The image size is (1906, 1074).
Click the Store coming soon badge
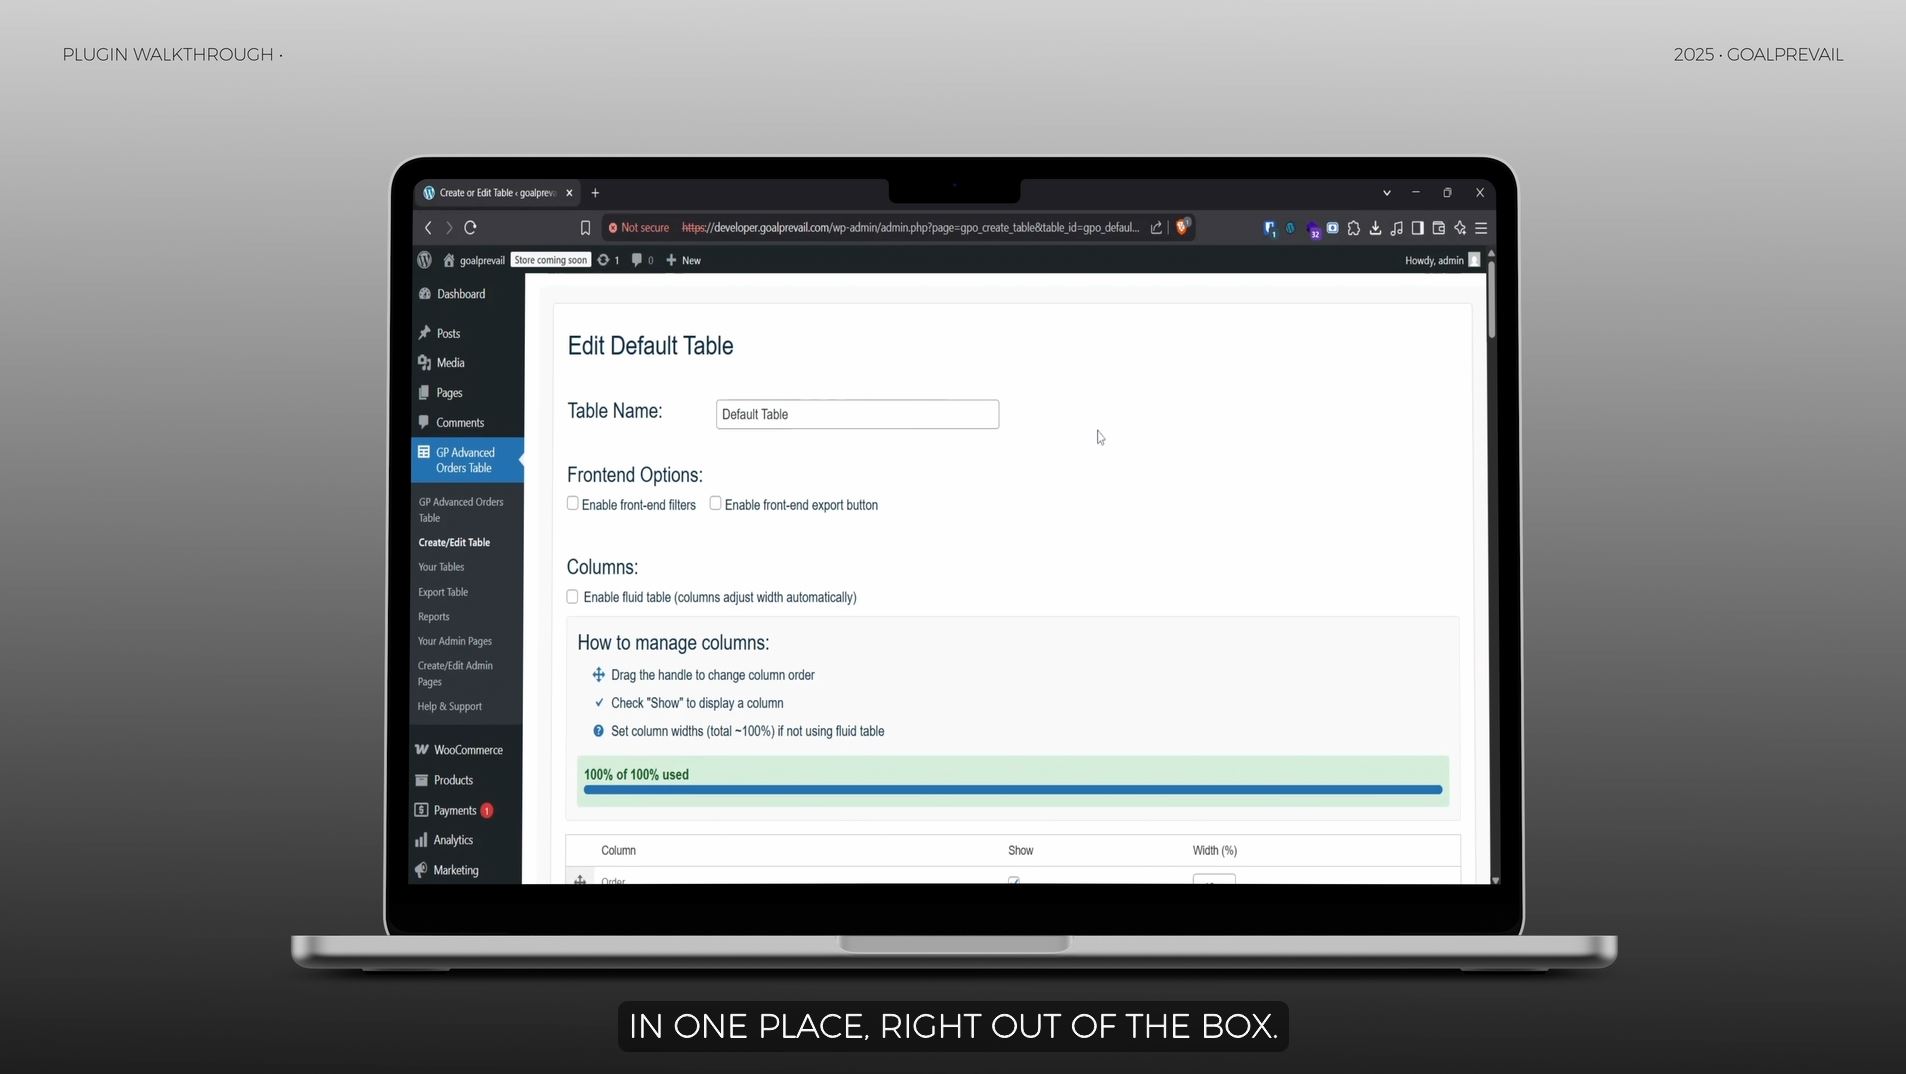point(551,260)
